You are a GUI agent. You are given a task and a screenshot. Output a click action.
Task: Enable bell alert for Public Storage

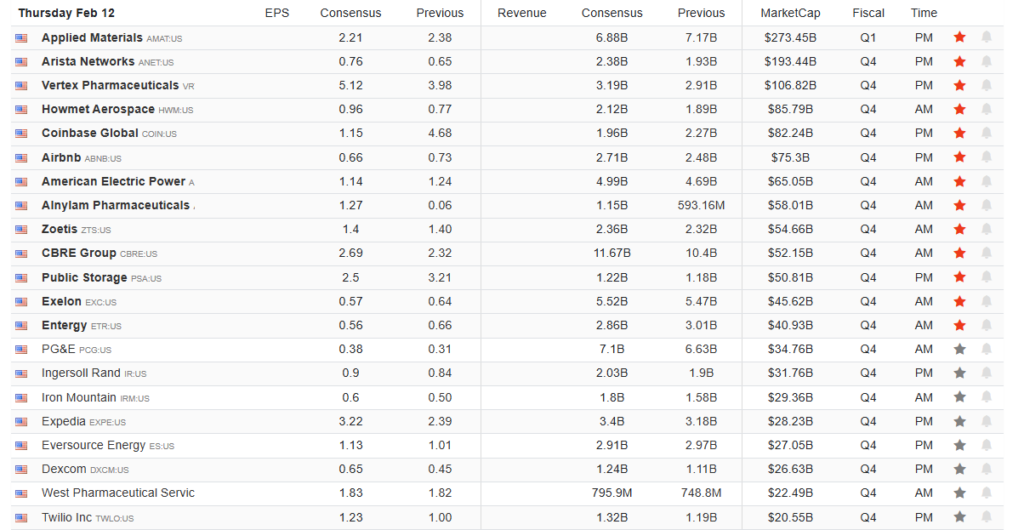(986, 278)
